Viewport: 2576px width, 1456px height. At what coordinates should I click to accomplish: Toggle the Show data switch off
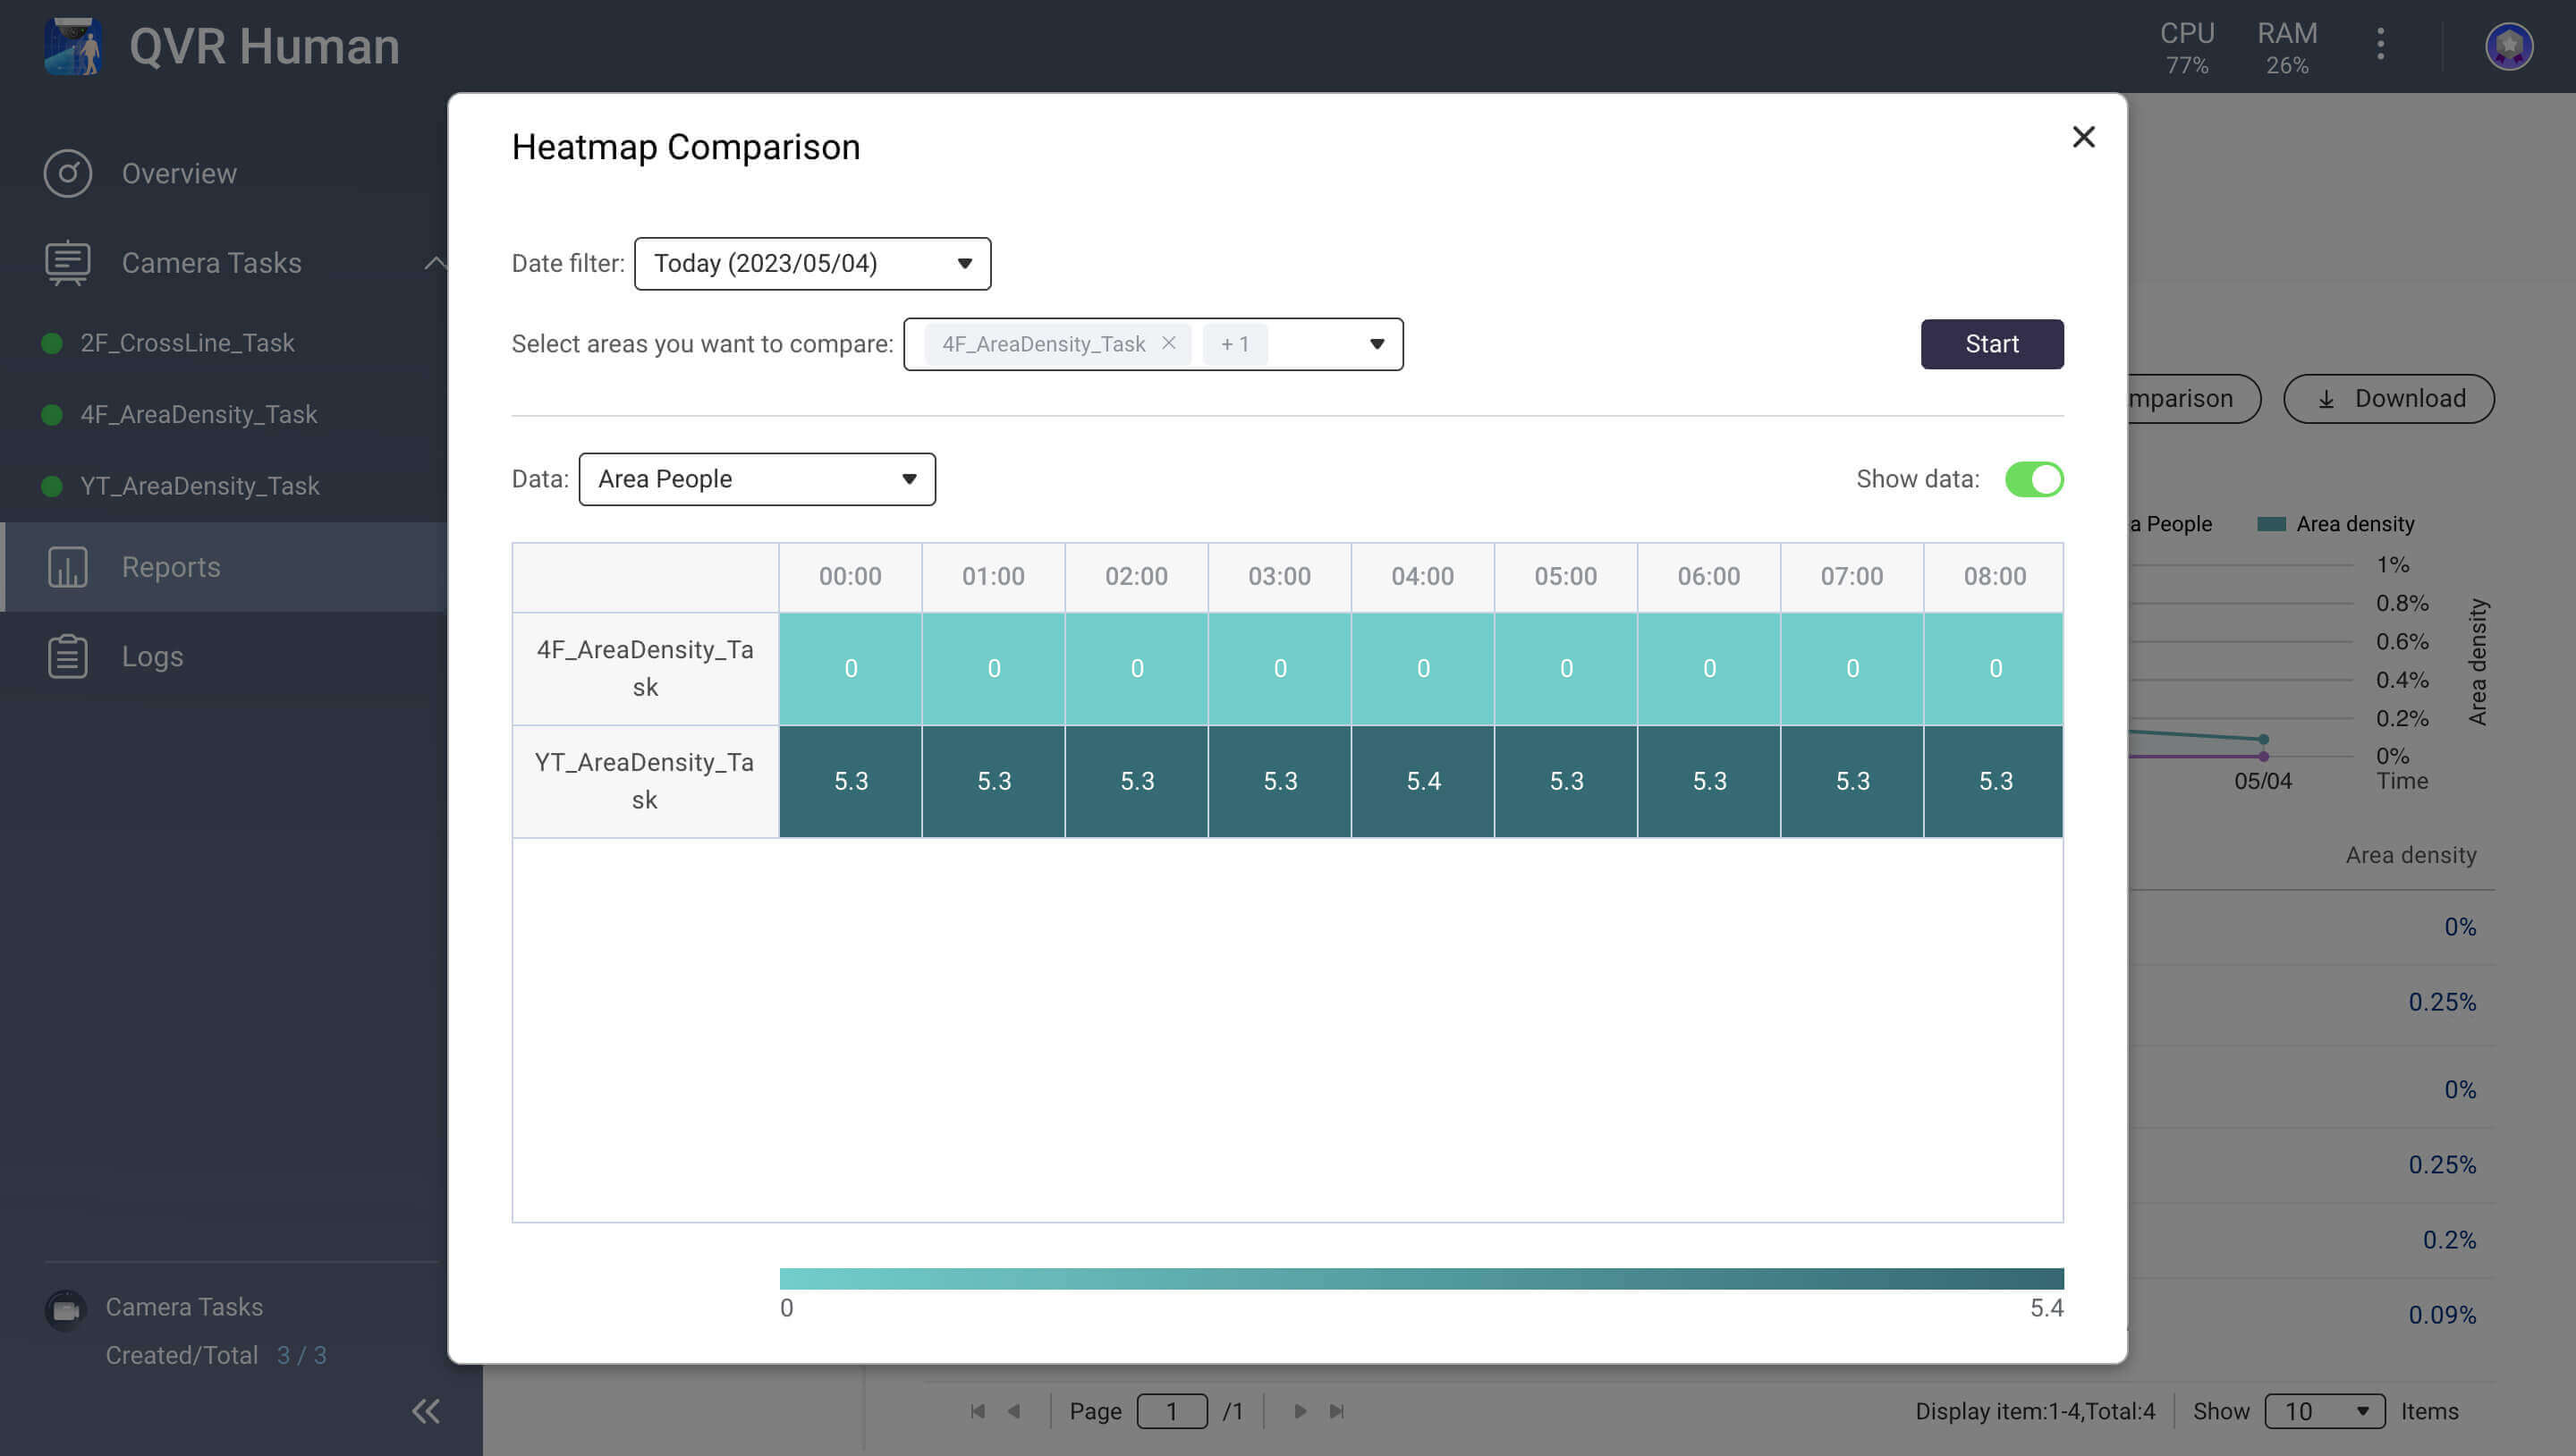point(2033,479)
